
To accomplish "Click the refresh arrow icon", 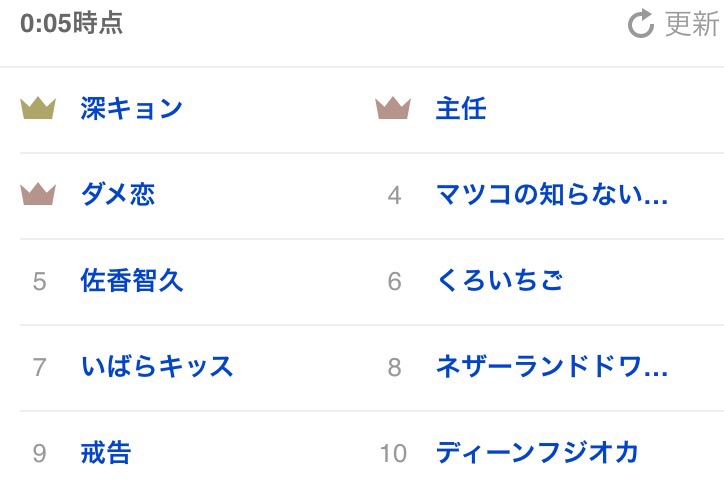I will pos(640,24).
